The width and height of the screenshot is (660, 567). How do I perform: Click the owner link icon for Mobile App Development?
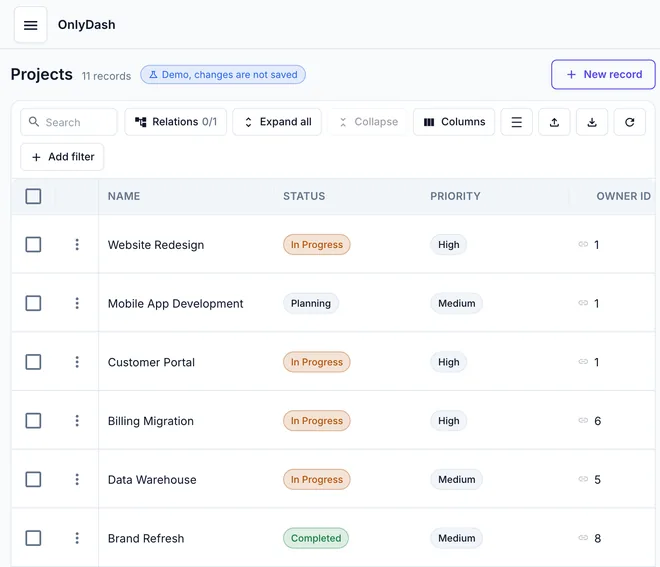point(583,303)
